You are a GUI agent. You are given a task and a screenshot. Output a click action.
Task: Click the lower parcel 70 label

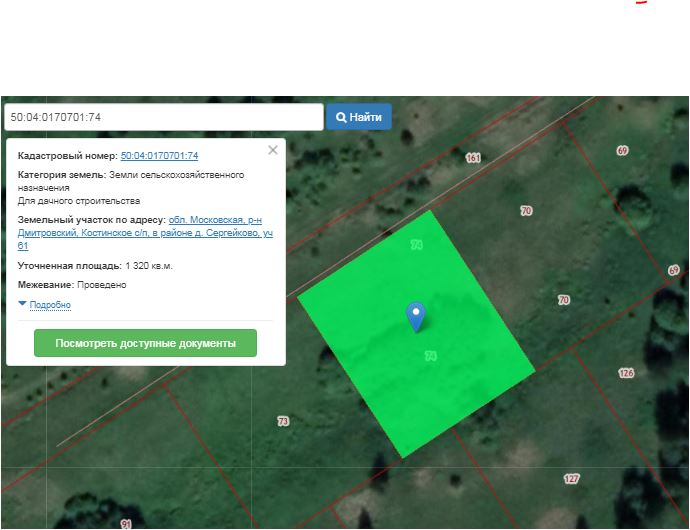(x=563, y=300)
